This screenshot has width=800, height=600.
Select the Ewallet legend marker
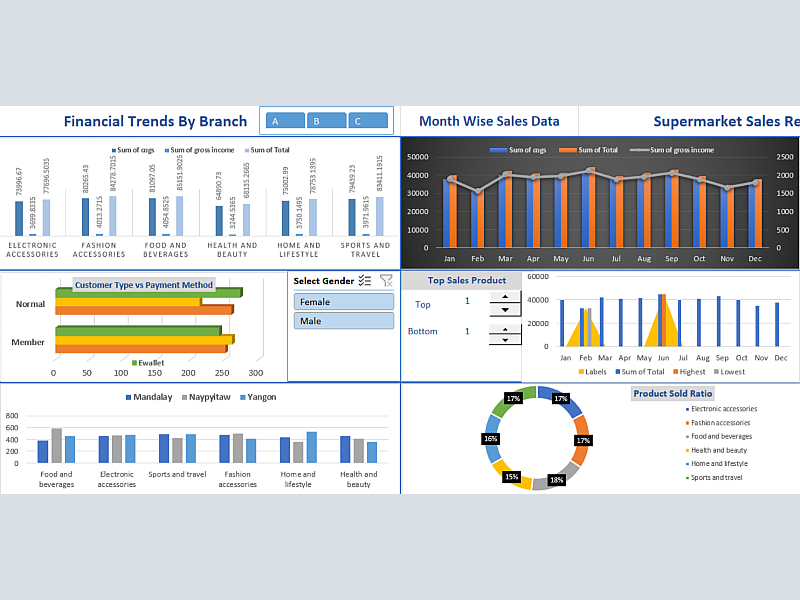pyautogui.click(x=135, y=363)
